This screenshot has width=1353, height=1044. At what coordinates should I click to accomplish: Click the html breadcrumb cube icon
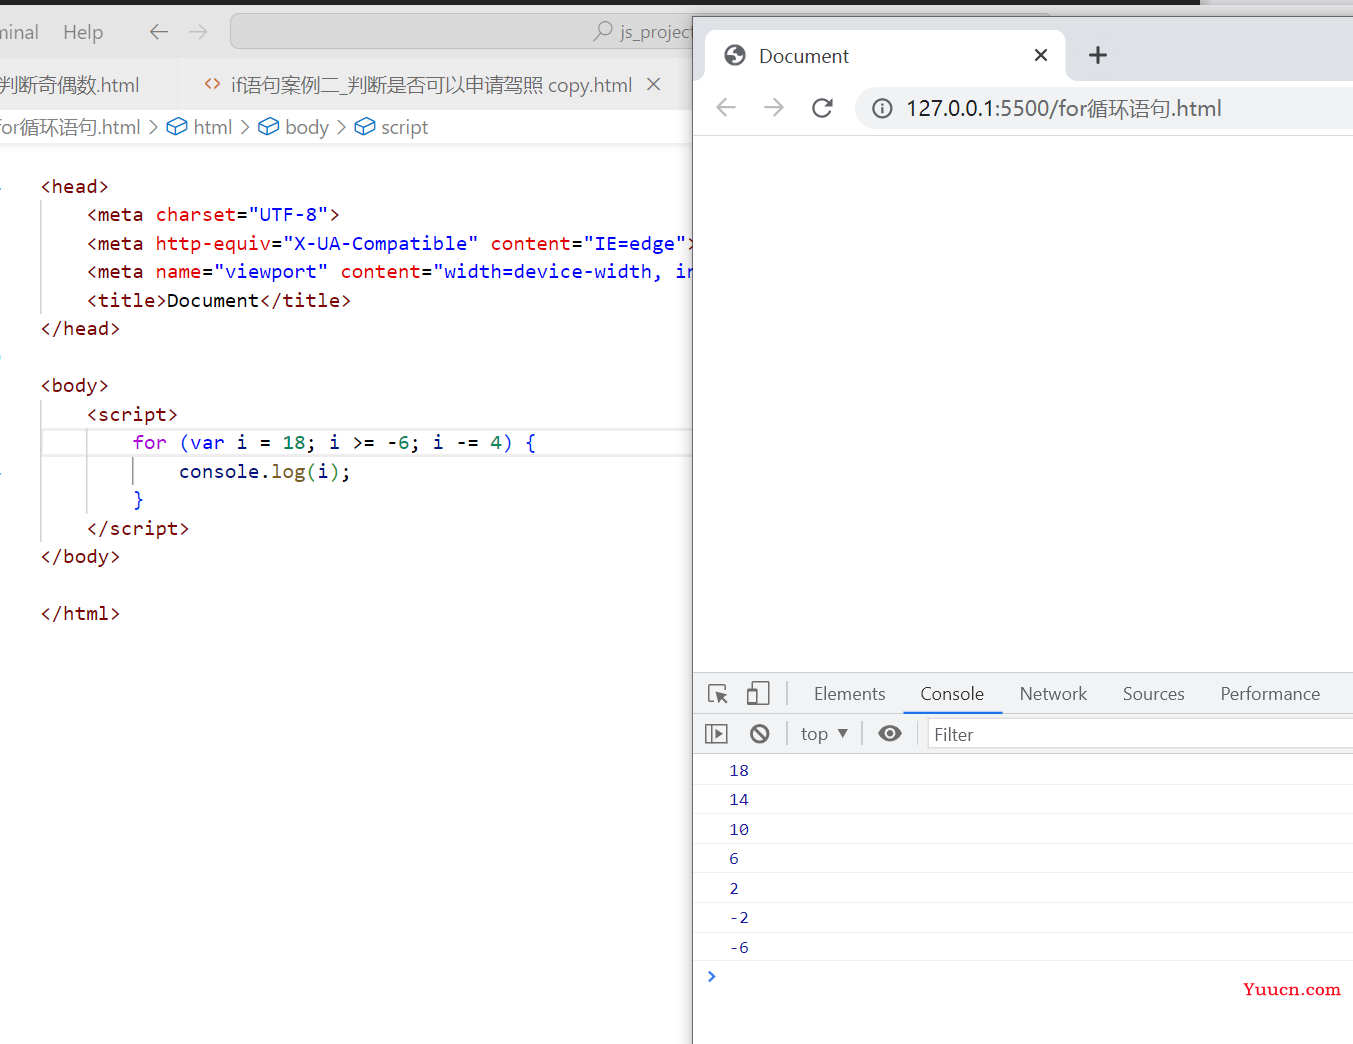(177, 127)
